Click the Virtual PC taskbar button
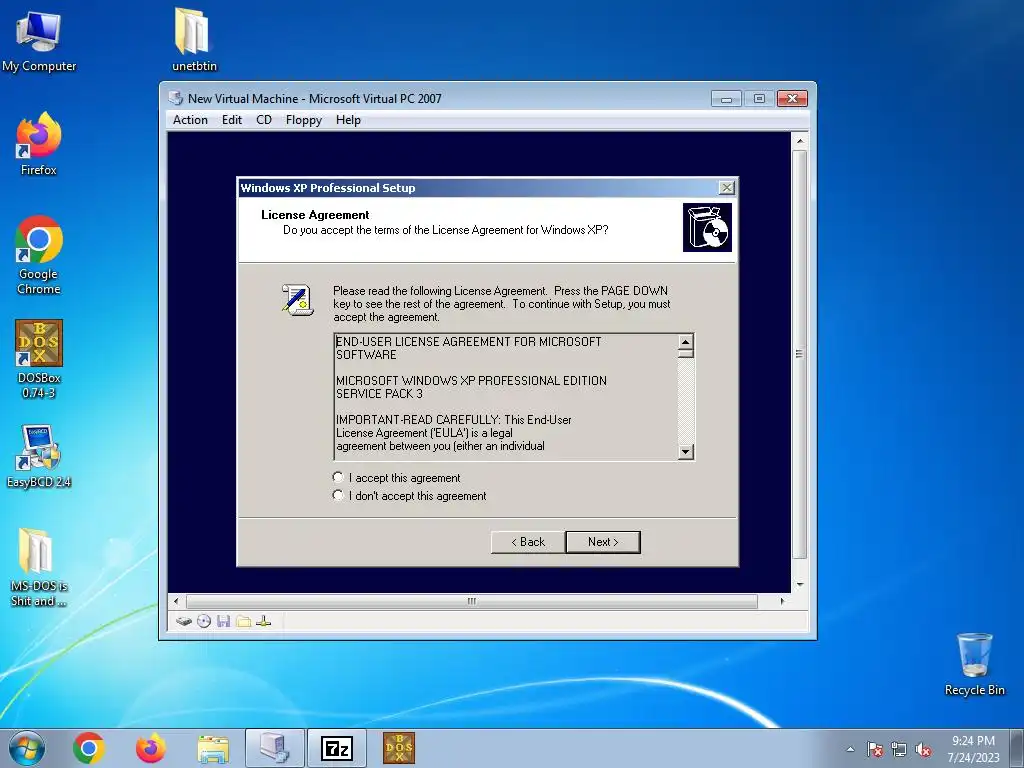Viewport: 1024px width, 768px height. pyautogui.click(x=274, y=748)
